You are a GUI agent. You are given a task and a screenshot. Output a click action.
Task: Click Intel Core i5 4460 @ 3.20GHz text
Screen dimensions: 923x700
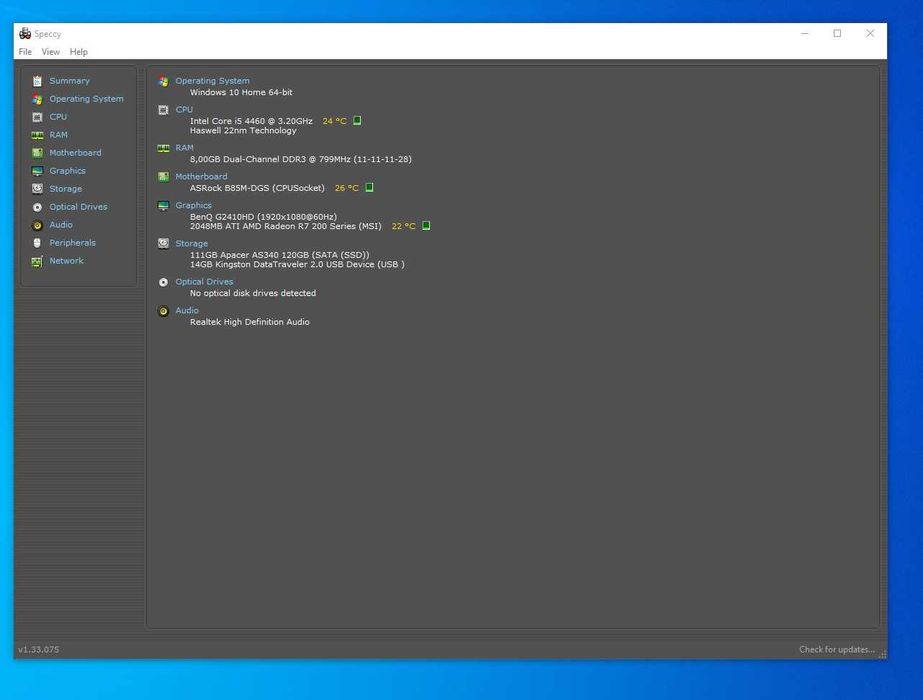[x=251, y=121]
